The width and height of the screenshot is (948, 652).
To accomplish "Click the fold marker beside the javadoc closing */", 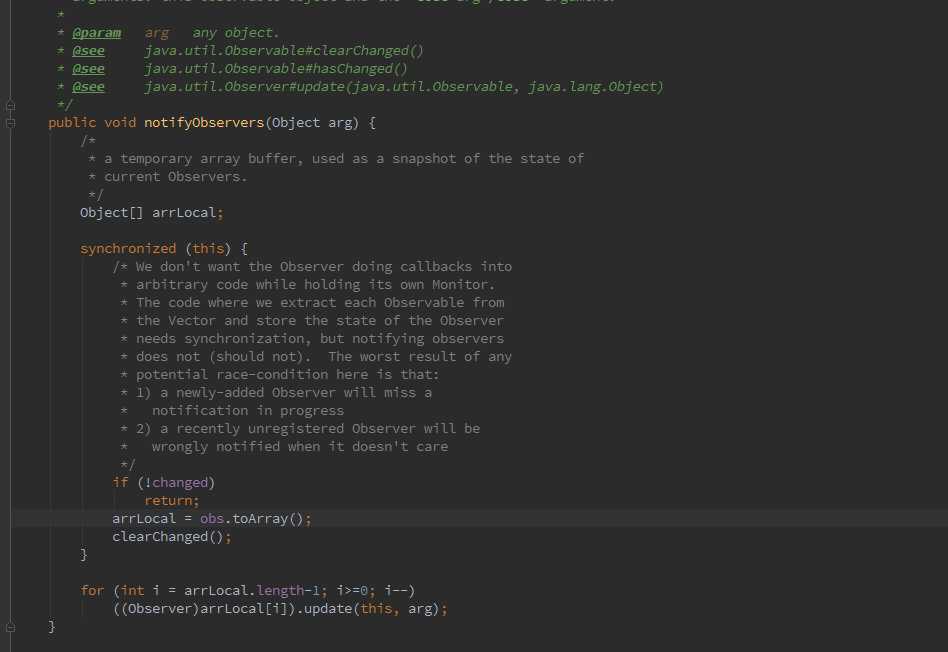I will tap(10, 105).
